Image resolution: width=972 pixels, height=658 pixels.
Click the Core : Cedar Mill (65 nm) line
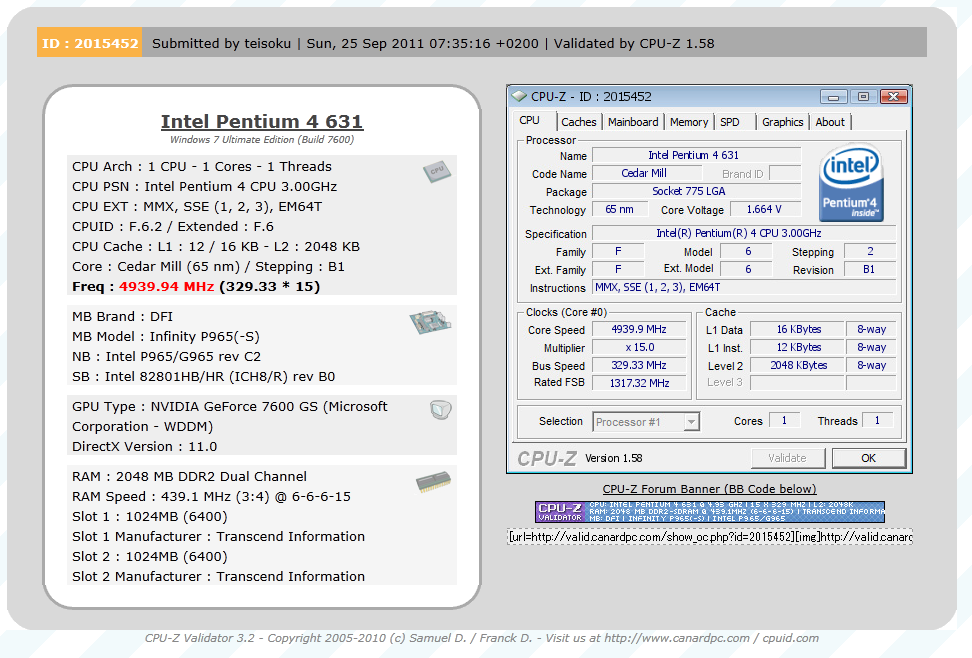pos(208,267)
